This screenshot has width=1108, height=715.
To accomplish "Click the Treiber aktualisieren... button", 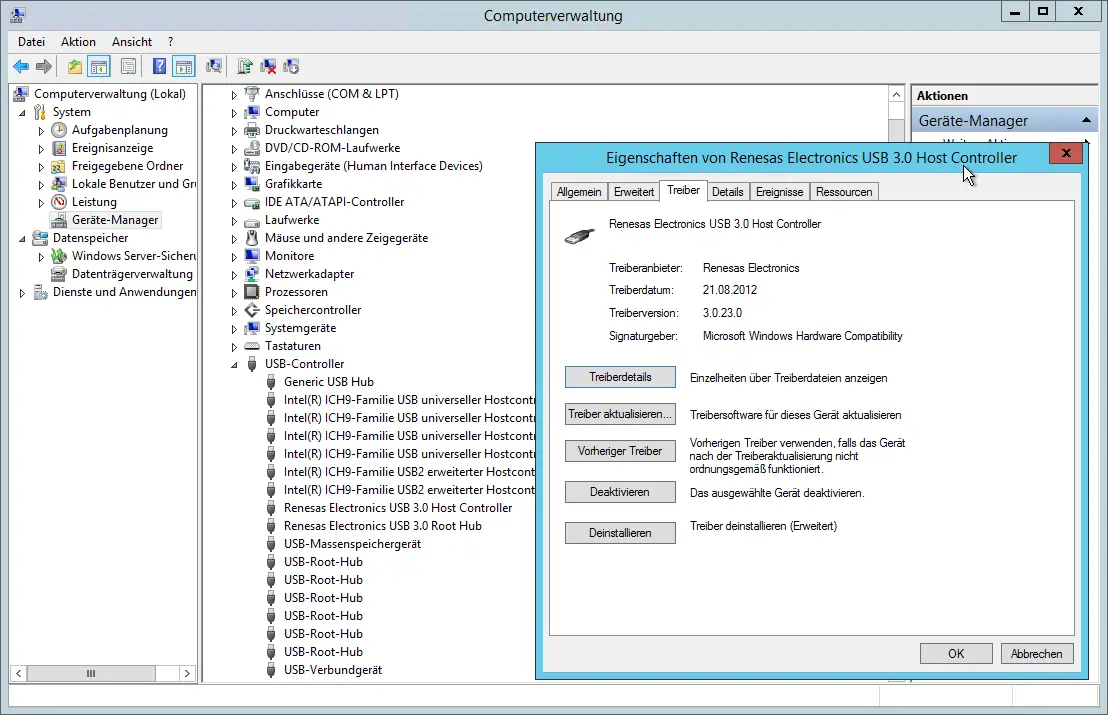I will coord(620,414).
